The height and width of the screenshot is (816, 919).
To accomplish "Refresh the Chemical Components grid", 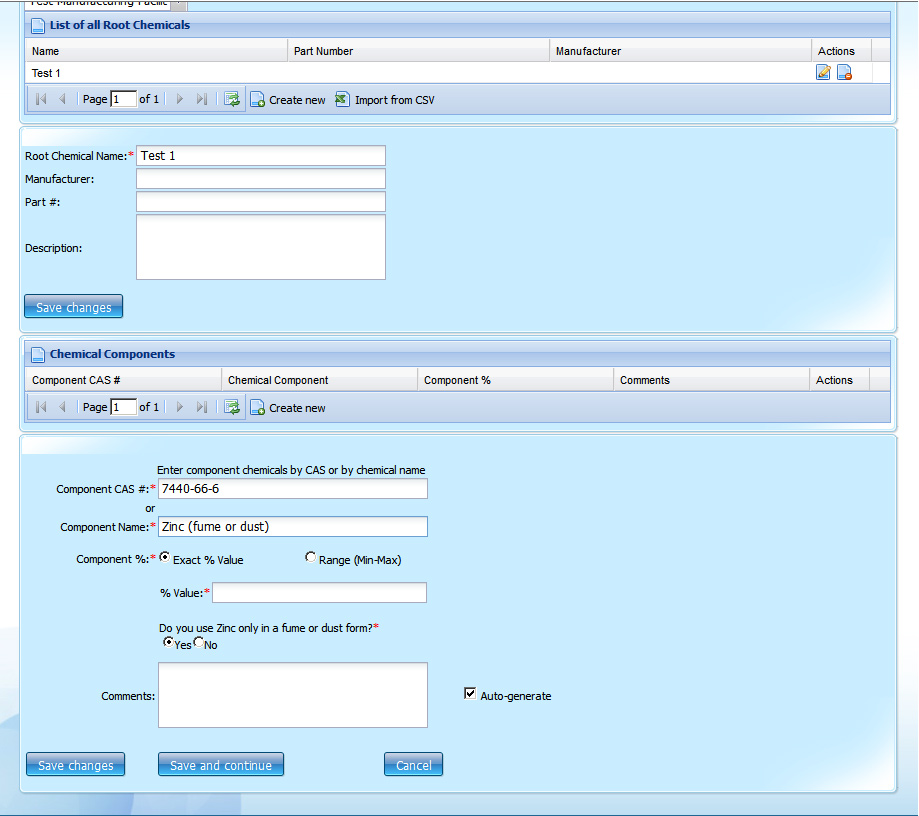I will 232,408.
